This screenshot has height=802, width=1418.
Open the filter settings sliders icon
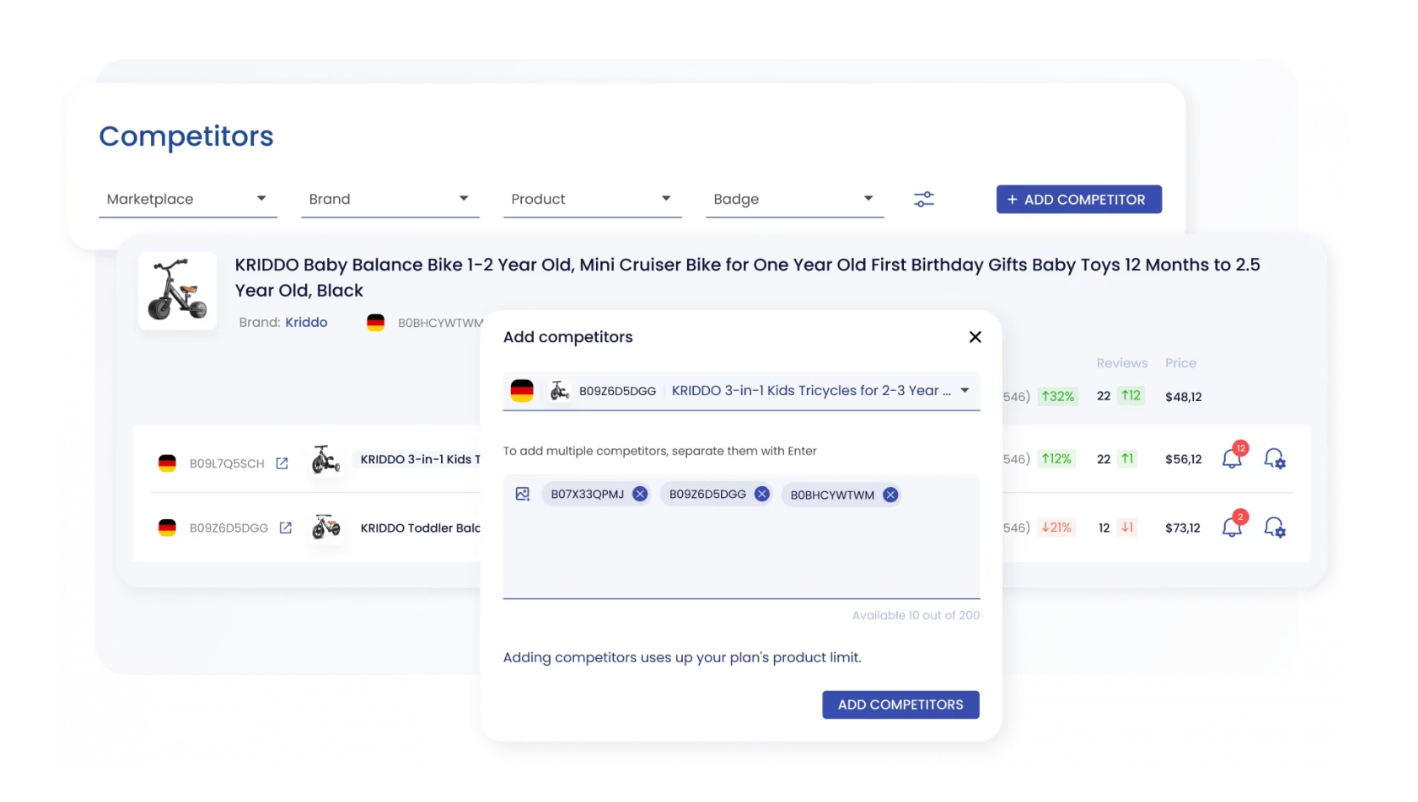tap(924, 200)
